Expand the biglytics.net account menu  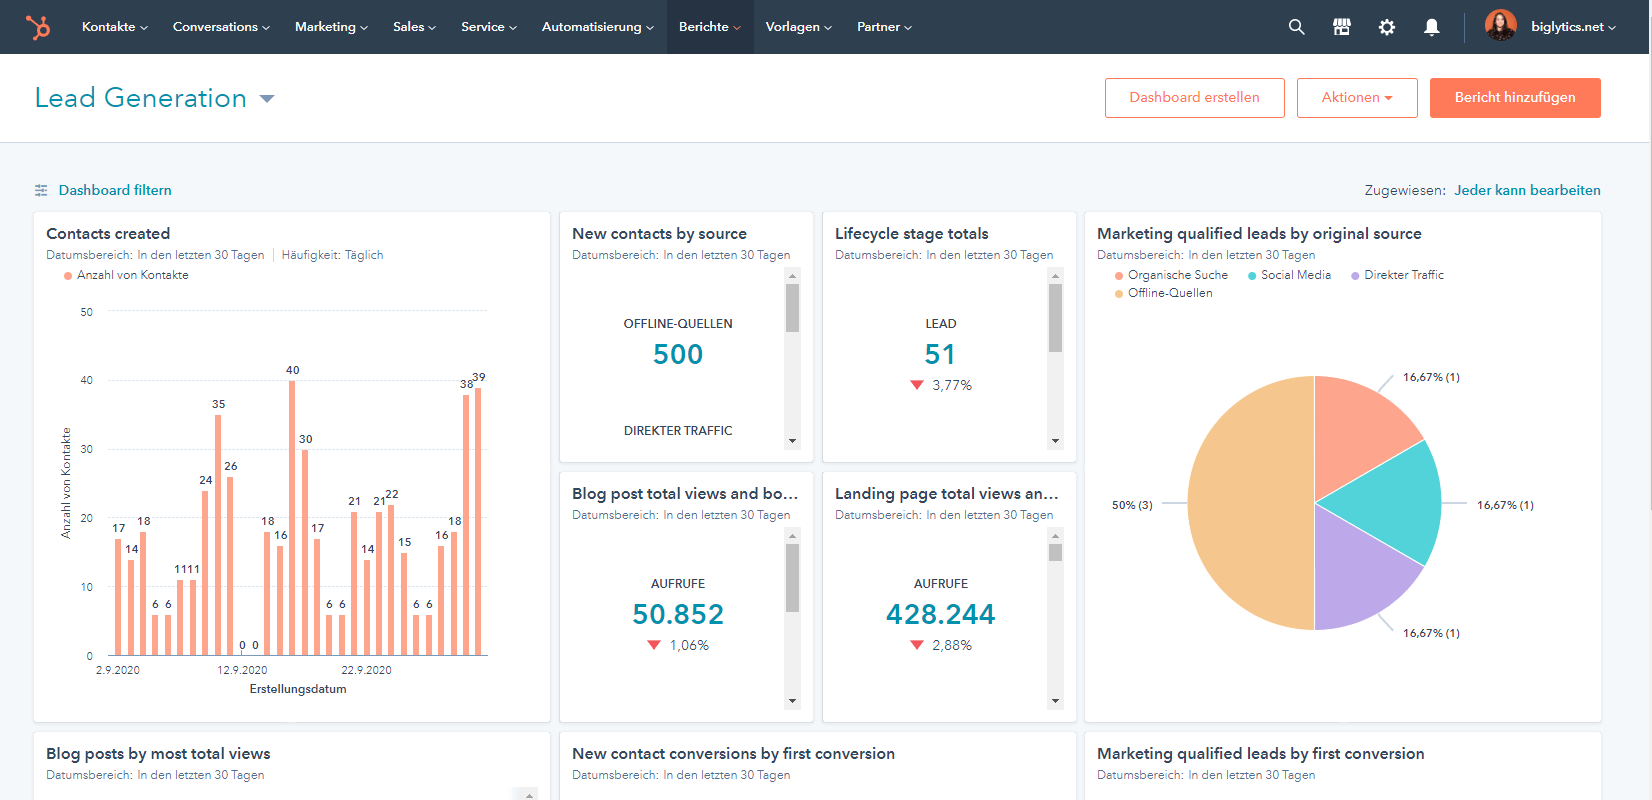point(1572,27)
